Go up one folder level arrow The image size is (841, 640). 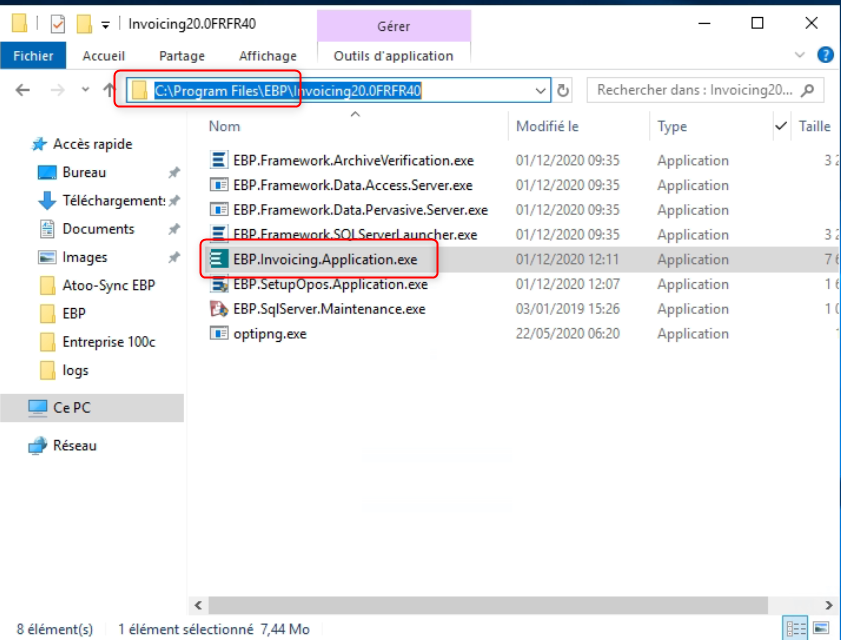pos(109,90)
